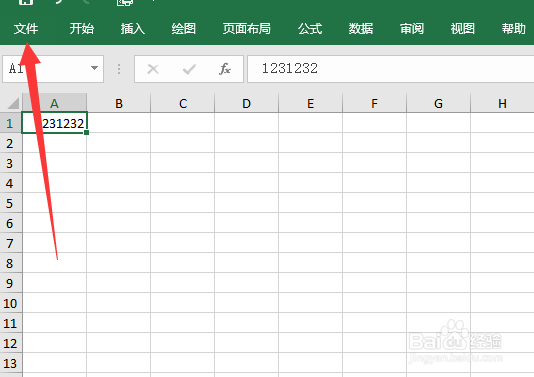Select row 12 header
This screenshot has width=534, height=377.
[11, 343]
